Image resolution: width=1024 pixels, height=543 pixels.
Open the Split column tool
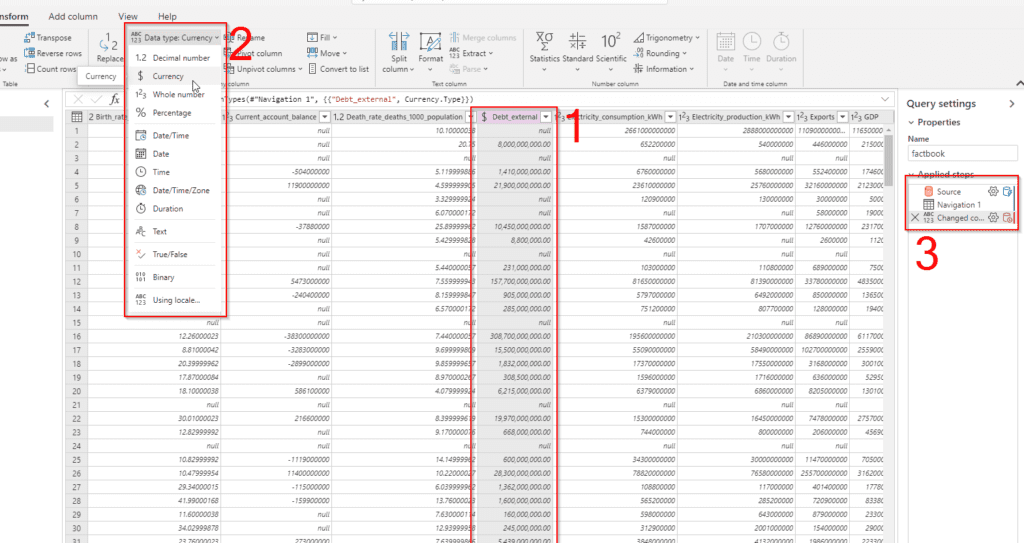398,52
